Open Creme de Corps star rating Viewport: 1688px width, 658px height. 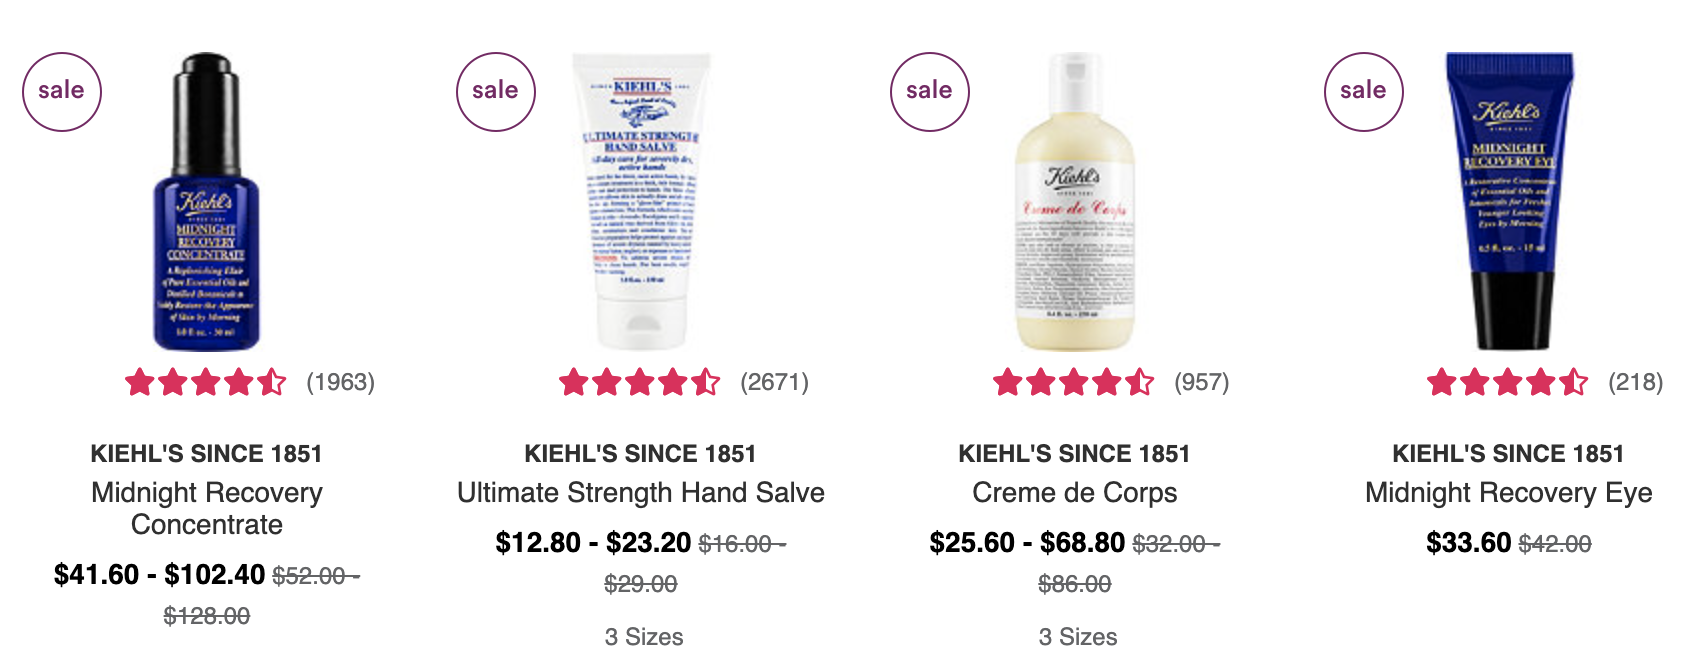[x=1074, y=382]
